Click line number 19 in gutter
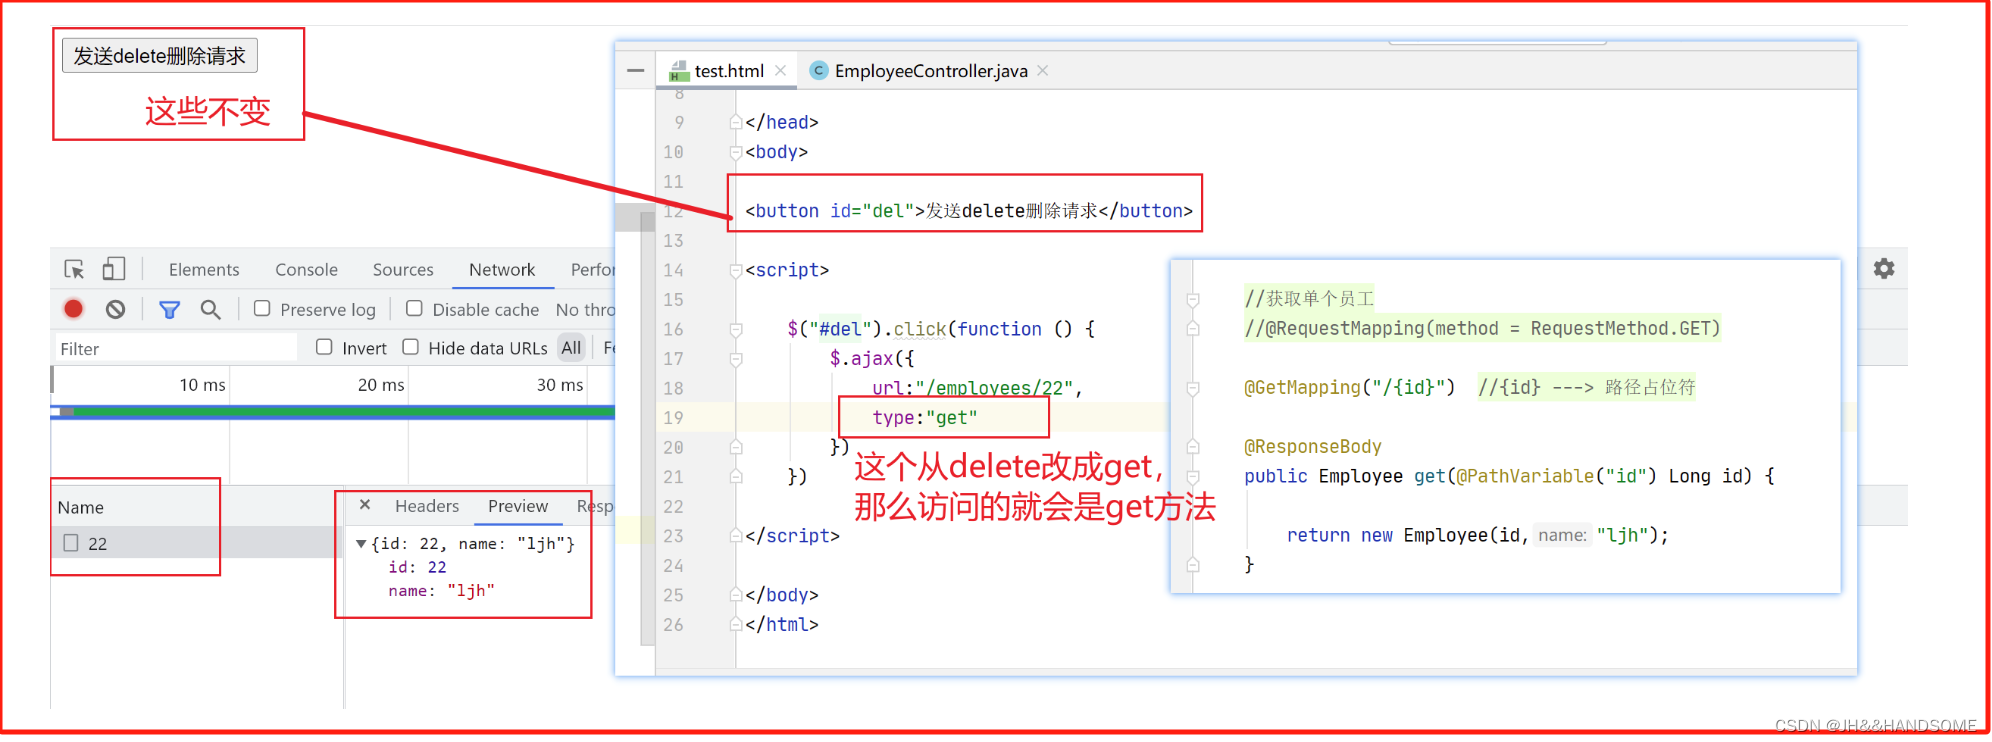The image size is (1992, 742). pos(673,418)
